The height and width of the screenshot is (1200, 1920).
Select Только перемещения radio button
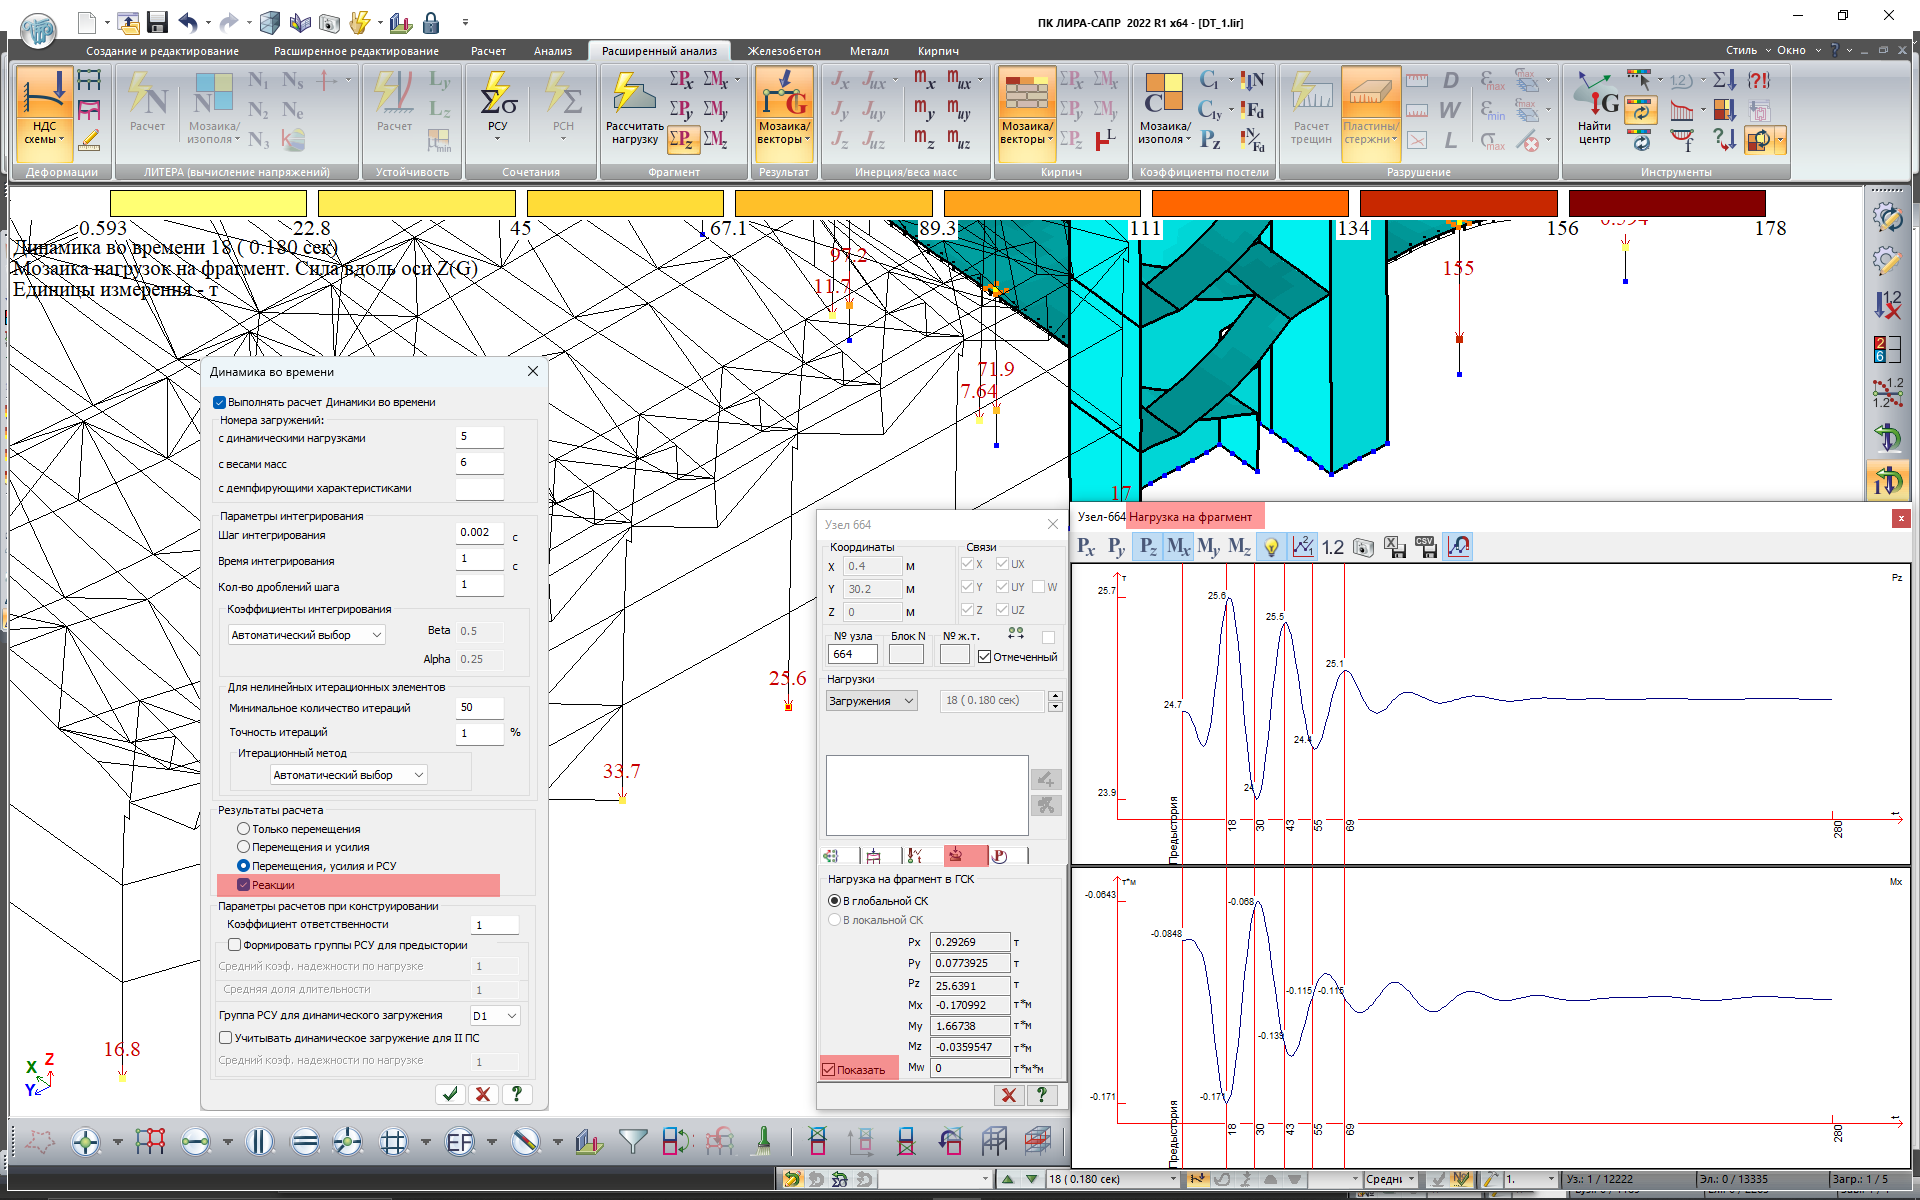point(243,829)
